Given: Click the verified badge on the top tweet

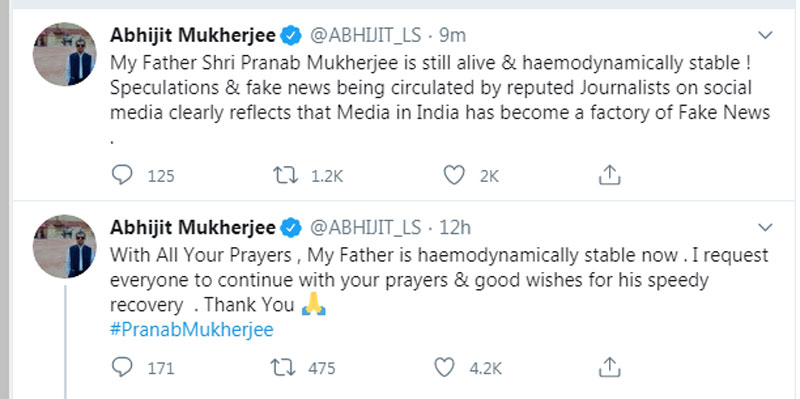Looking at the screenshot, I should click(x=291, y=36).
